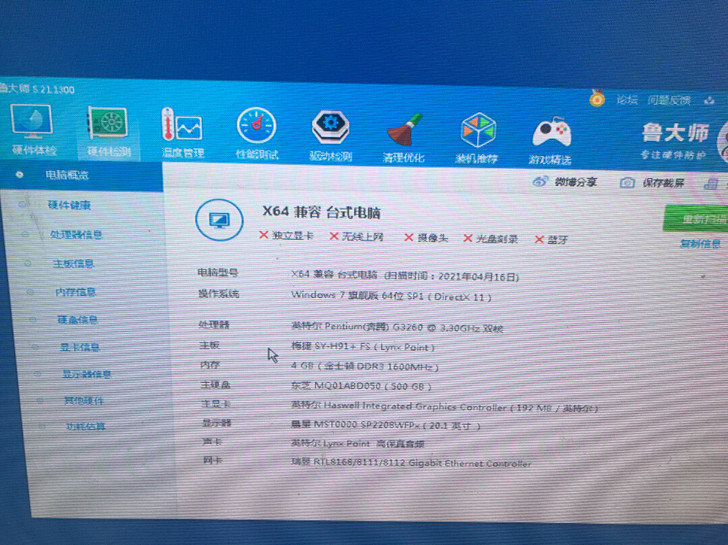The image size is (728, 545).
Task: Open 清理优化 cleanup broom icon
Action: click(404, 130)
